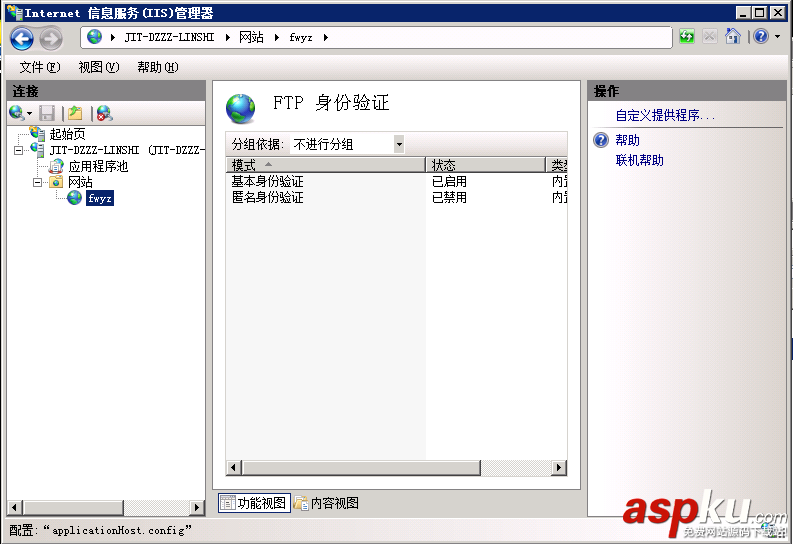Click the large FTP globe icon
Viewport: 793px width, 544px height.
pyautogui.click(x=241, y=108)
